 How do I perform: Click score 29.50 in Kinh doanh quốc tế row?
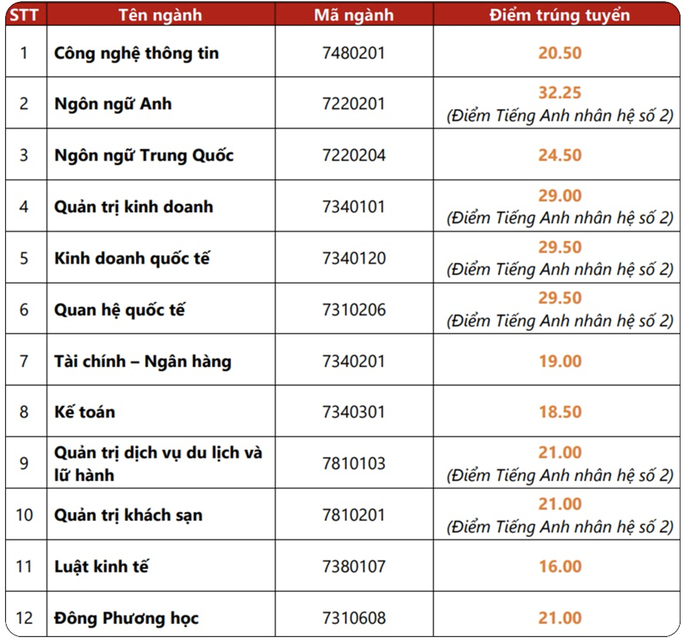560,247
